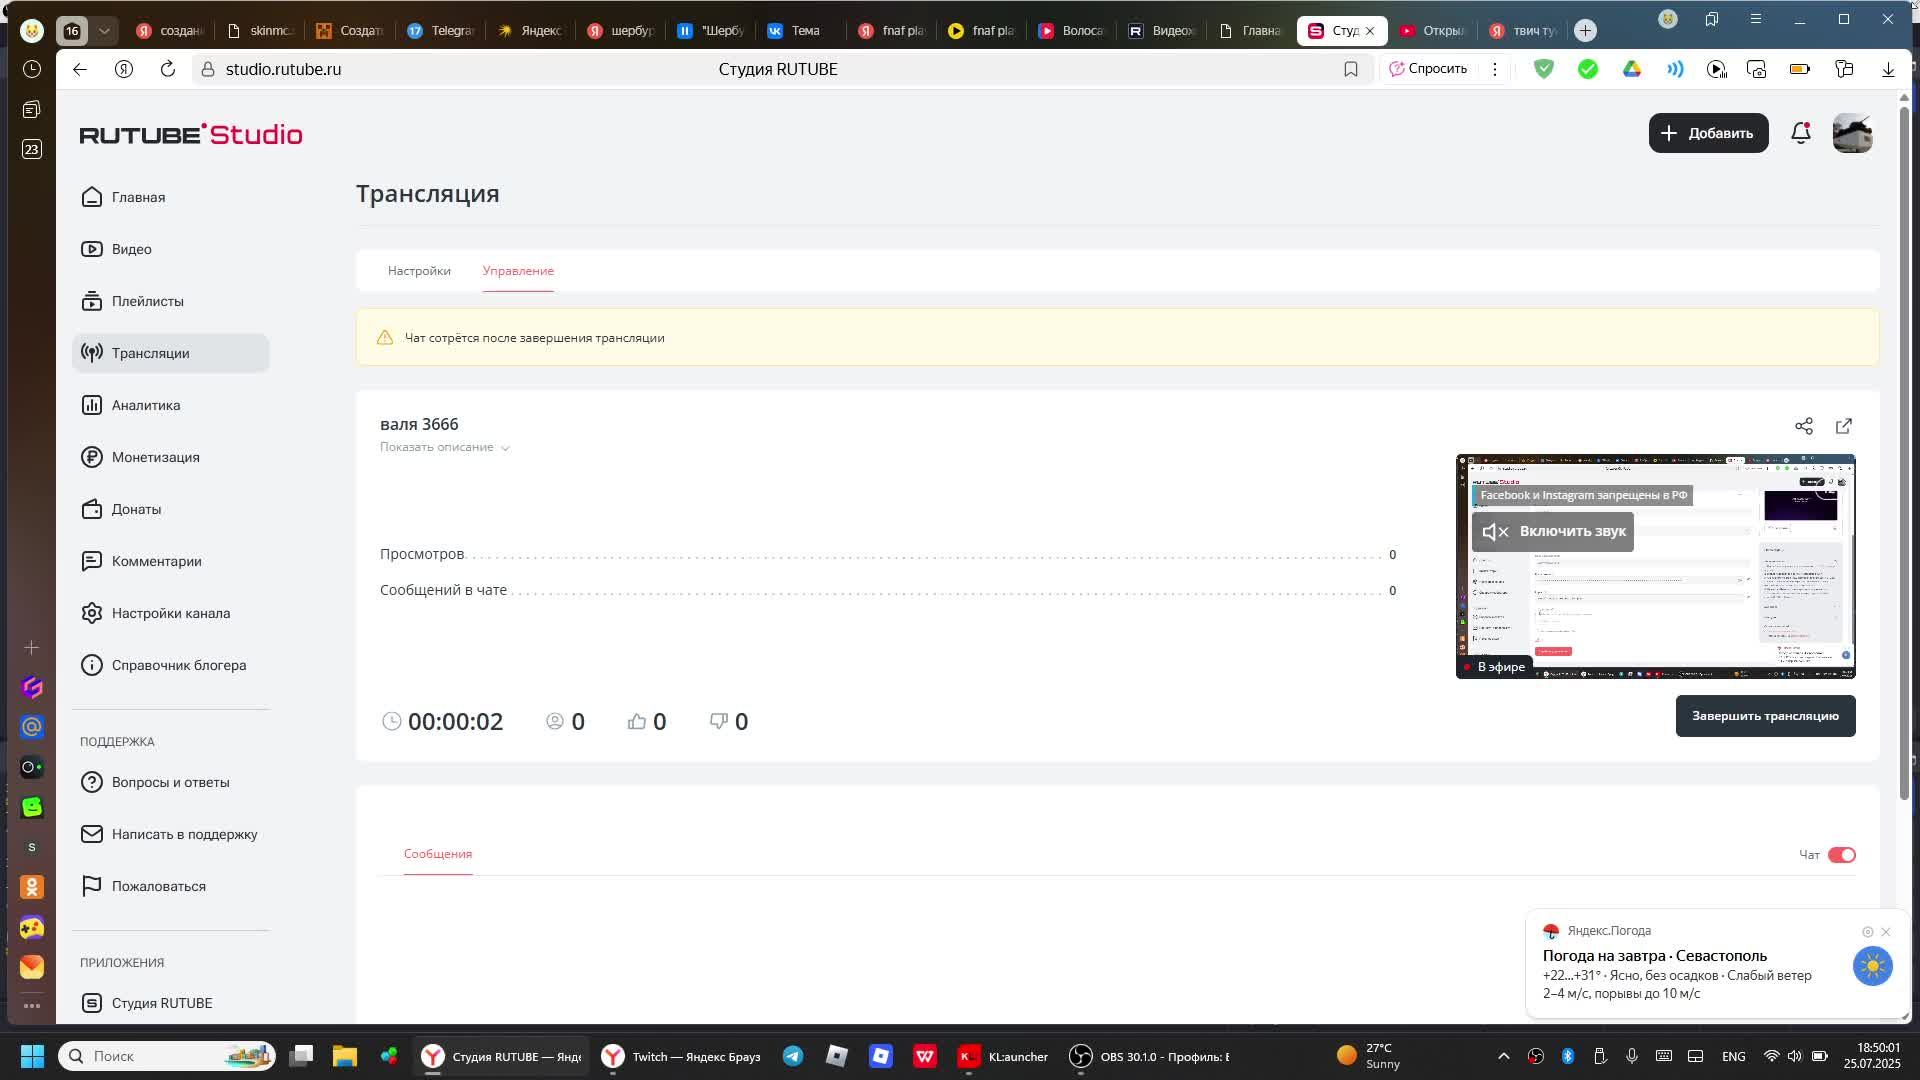Open stream in new window icon
Image resolution: width=1920 pixels, height=1080 pixels.
coord(1843,426)
